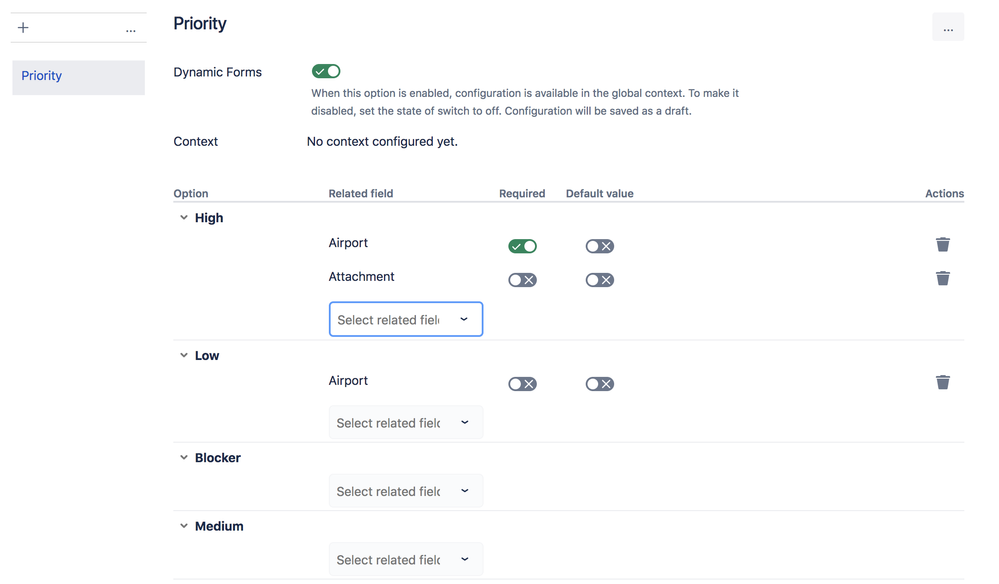Collapse the Medium option group

point(183,525)
